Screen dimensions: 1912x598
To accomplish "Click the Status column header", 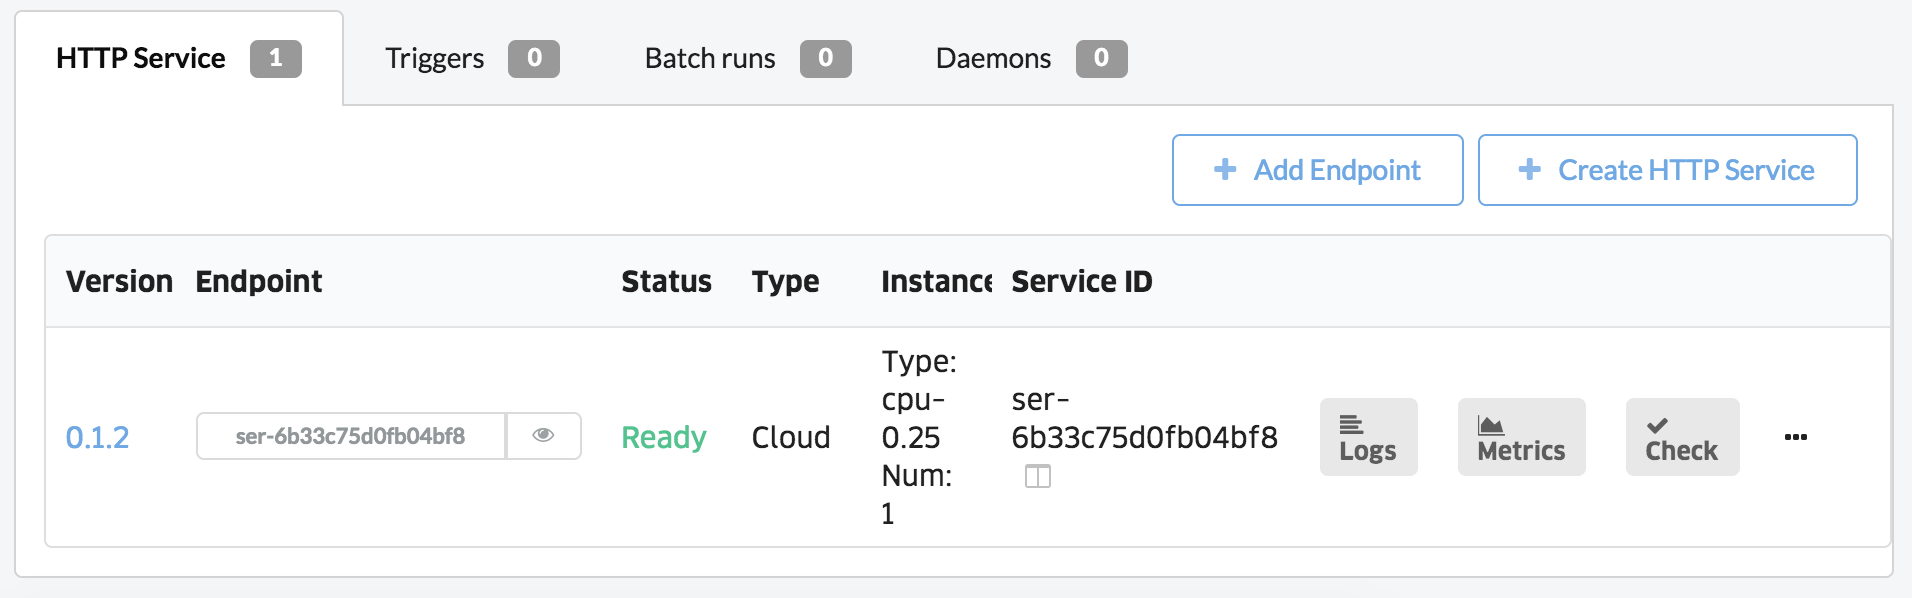I will coord(666,281).
